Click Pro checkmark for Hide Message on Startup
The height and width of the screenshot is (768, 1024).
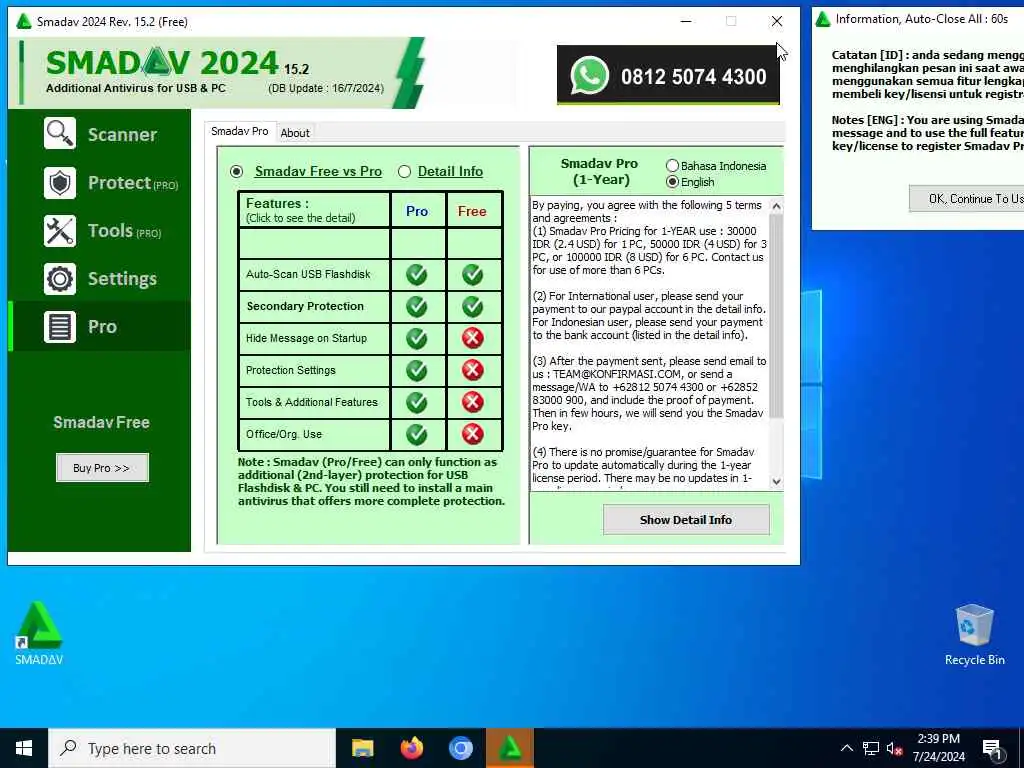pos(417,338)
